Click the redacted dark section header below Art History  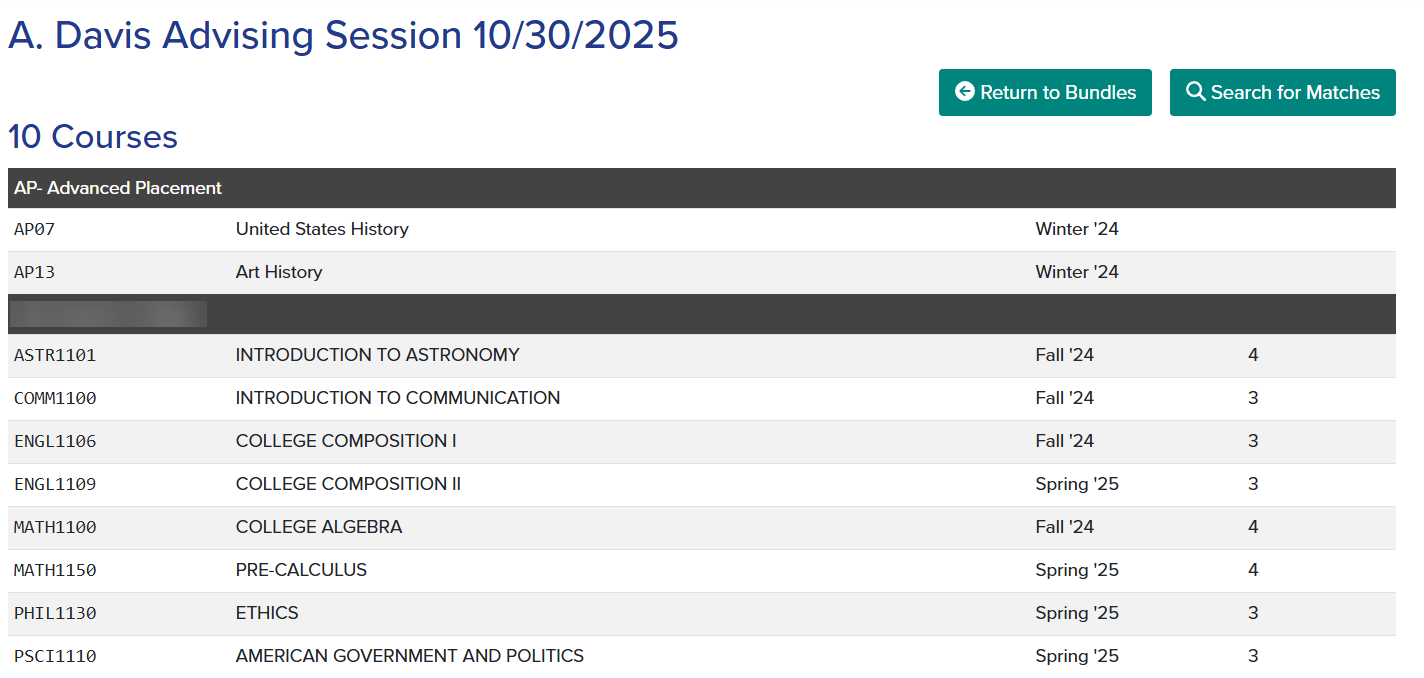[107, 313]
